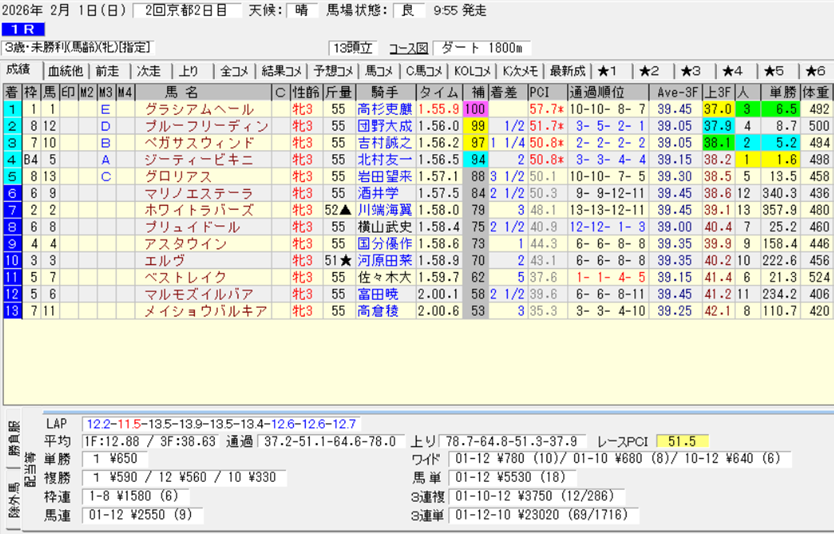Viewport: 834px width, 534px height.
Task: Click the pink 100 補正 value cell
Action: 474,109
